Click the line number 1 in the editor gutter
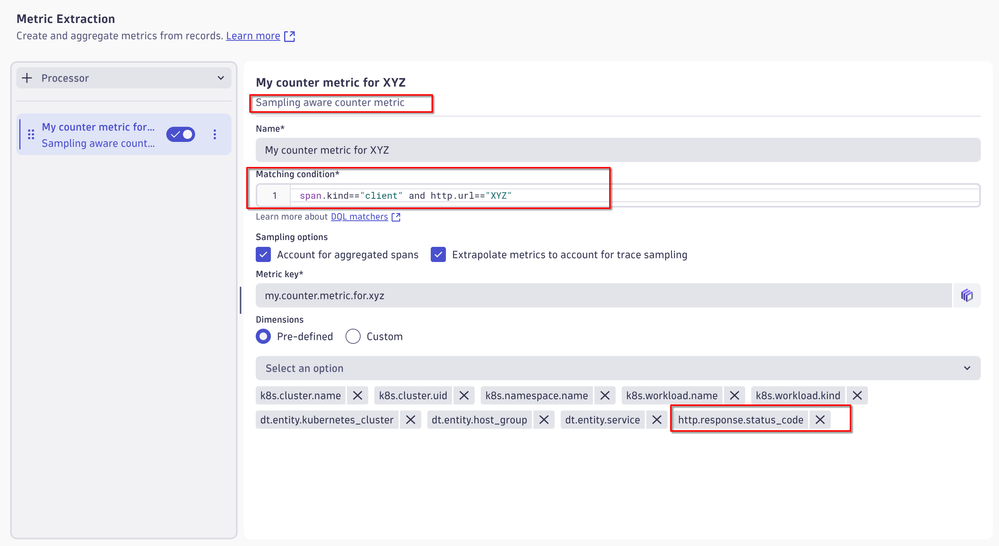The height and width of the screenshot is (546, 999). tap(275, 196)
